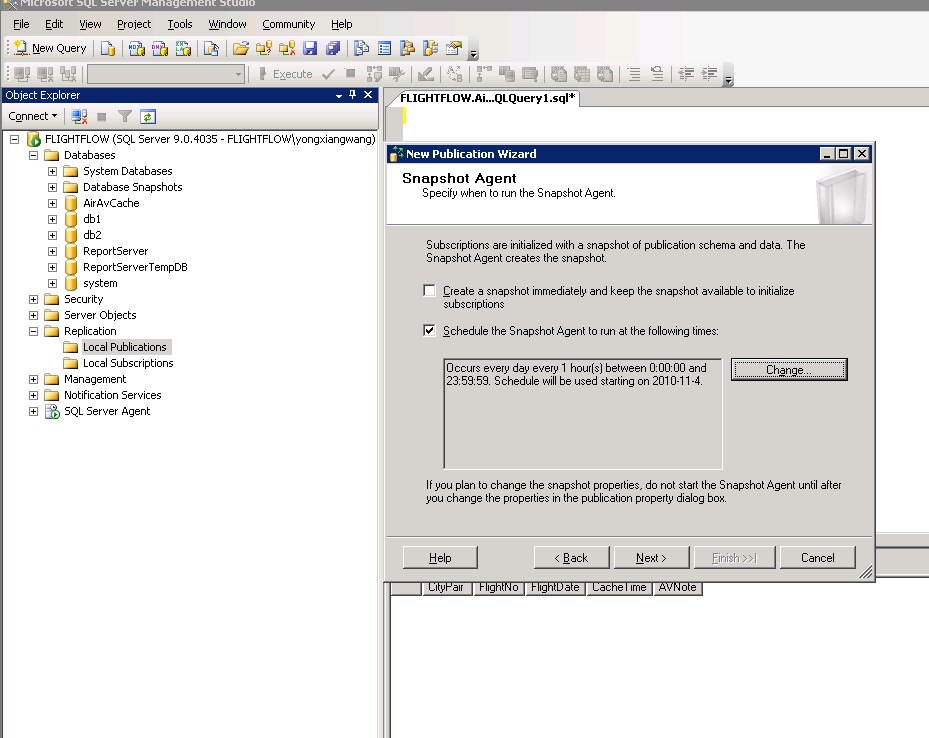Viewport: 929px width, 738px height.
Task: Click the Save floppy disk icon
Action: pyautogui.click(x=310, y=48)
